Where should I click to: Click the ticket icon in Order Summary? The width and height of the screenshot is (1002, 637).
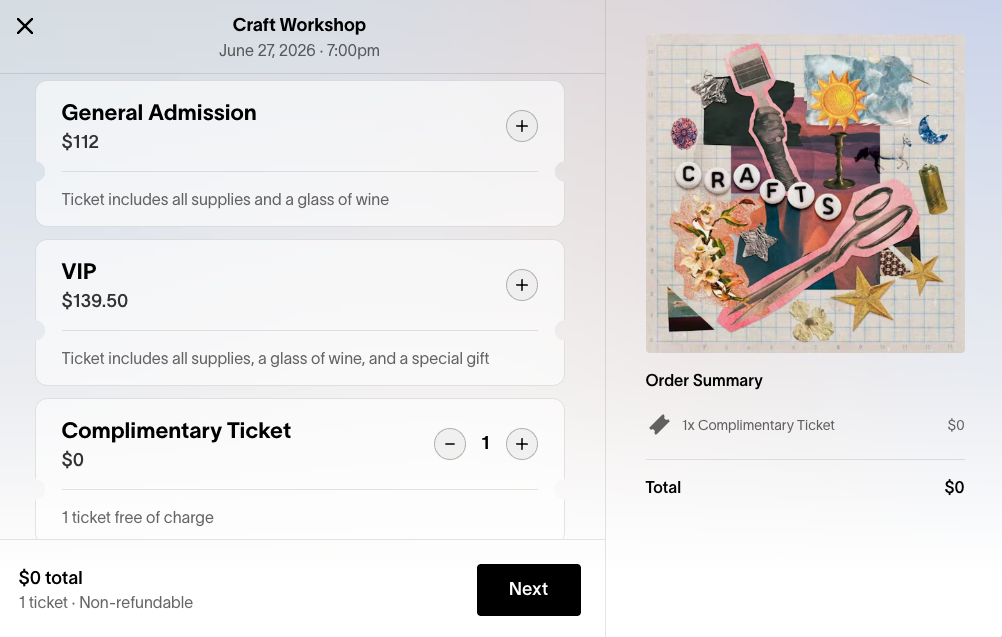pyautogui.click(x=659, y=425)
